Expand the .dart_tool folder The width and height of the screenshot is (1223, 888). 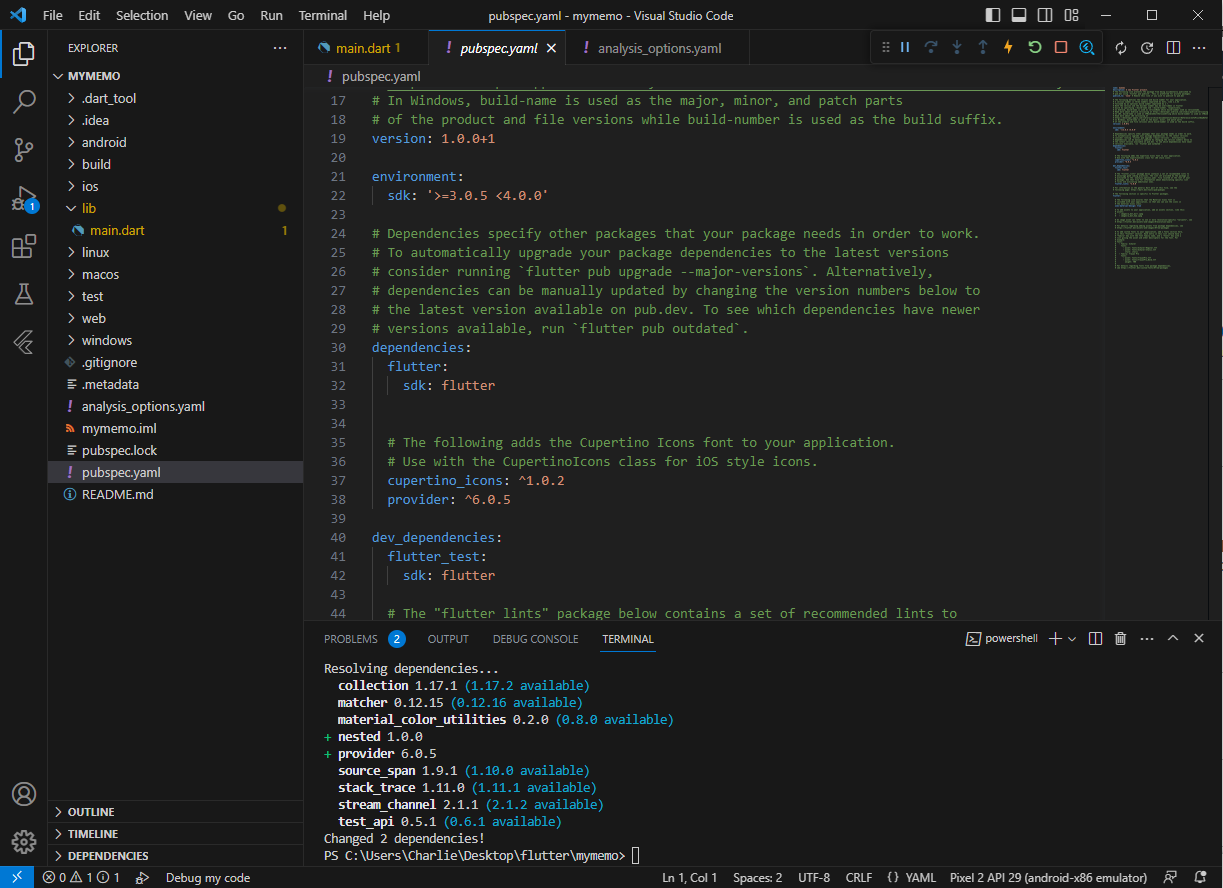pyautogui.click(x=175, y=98)
